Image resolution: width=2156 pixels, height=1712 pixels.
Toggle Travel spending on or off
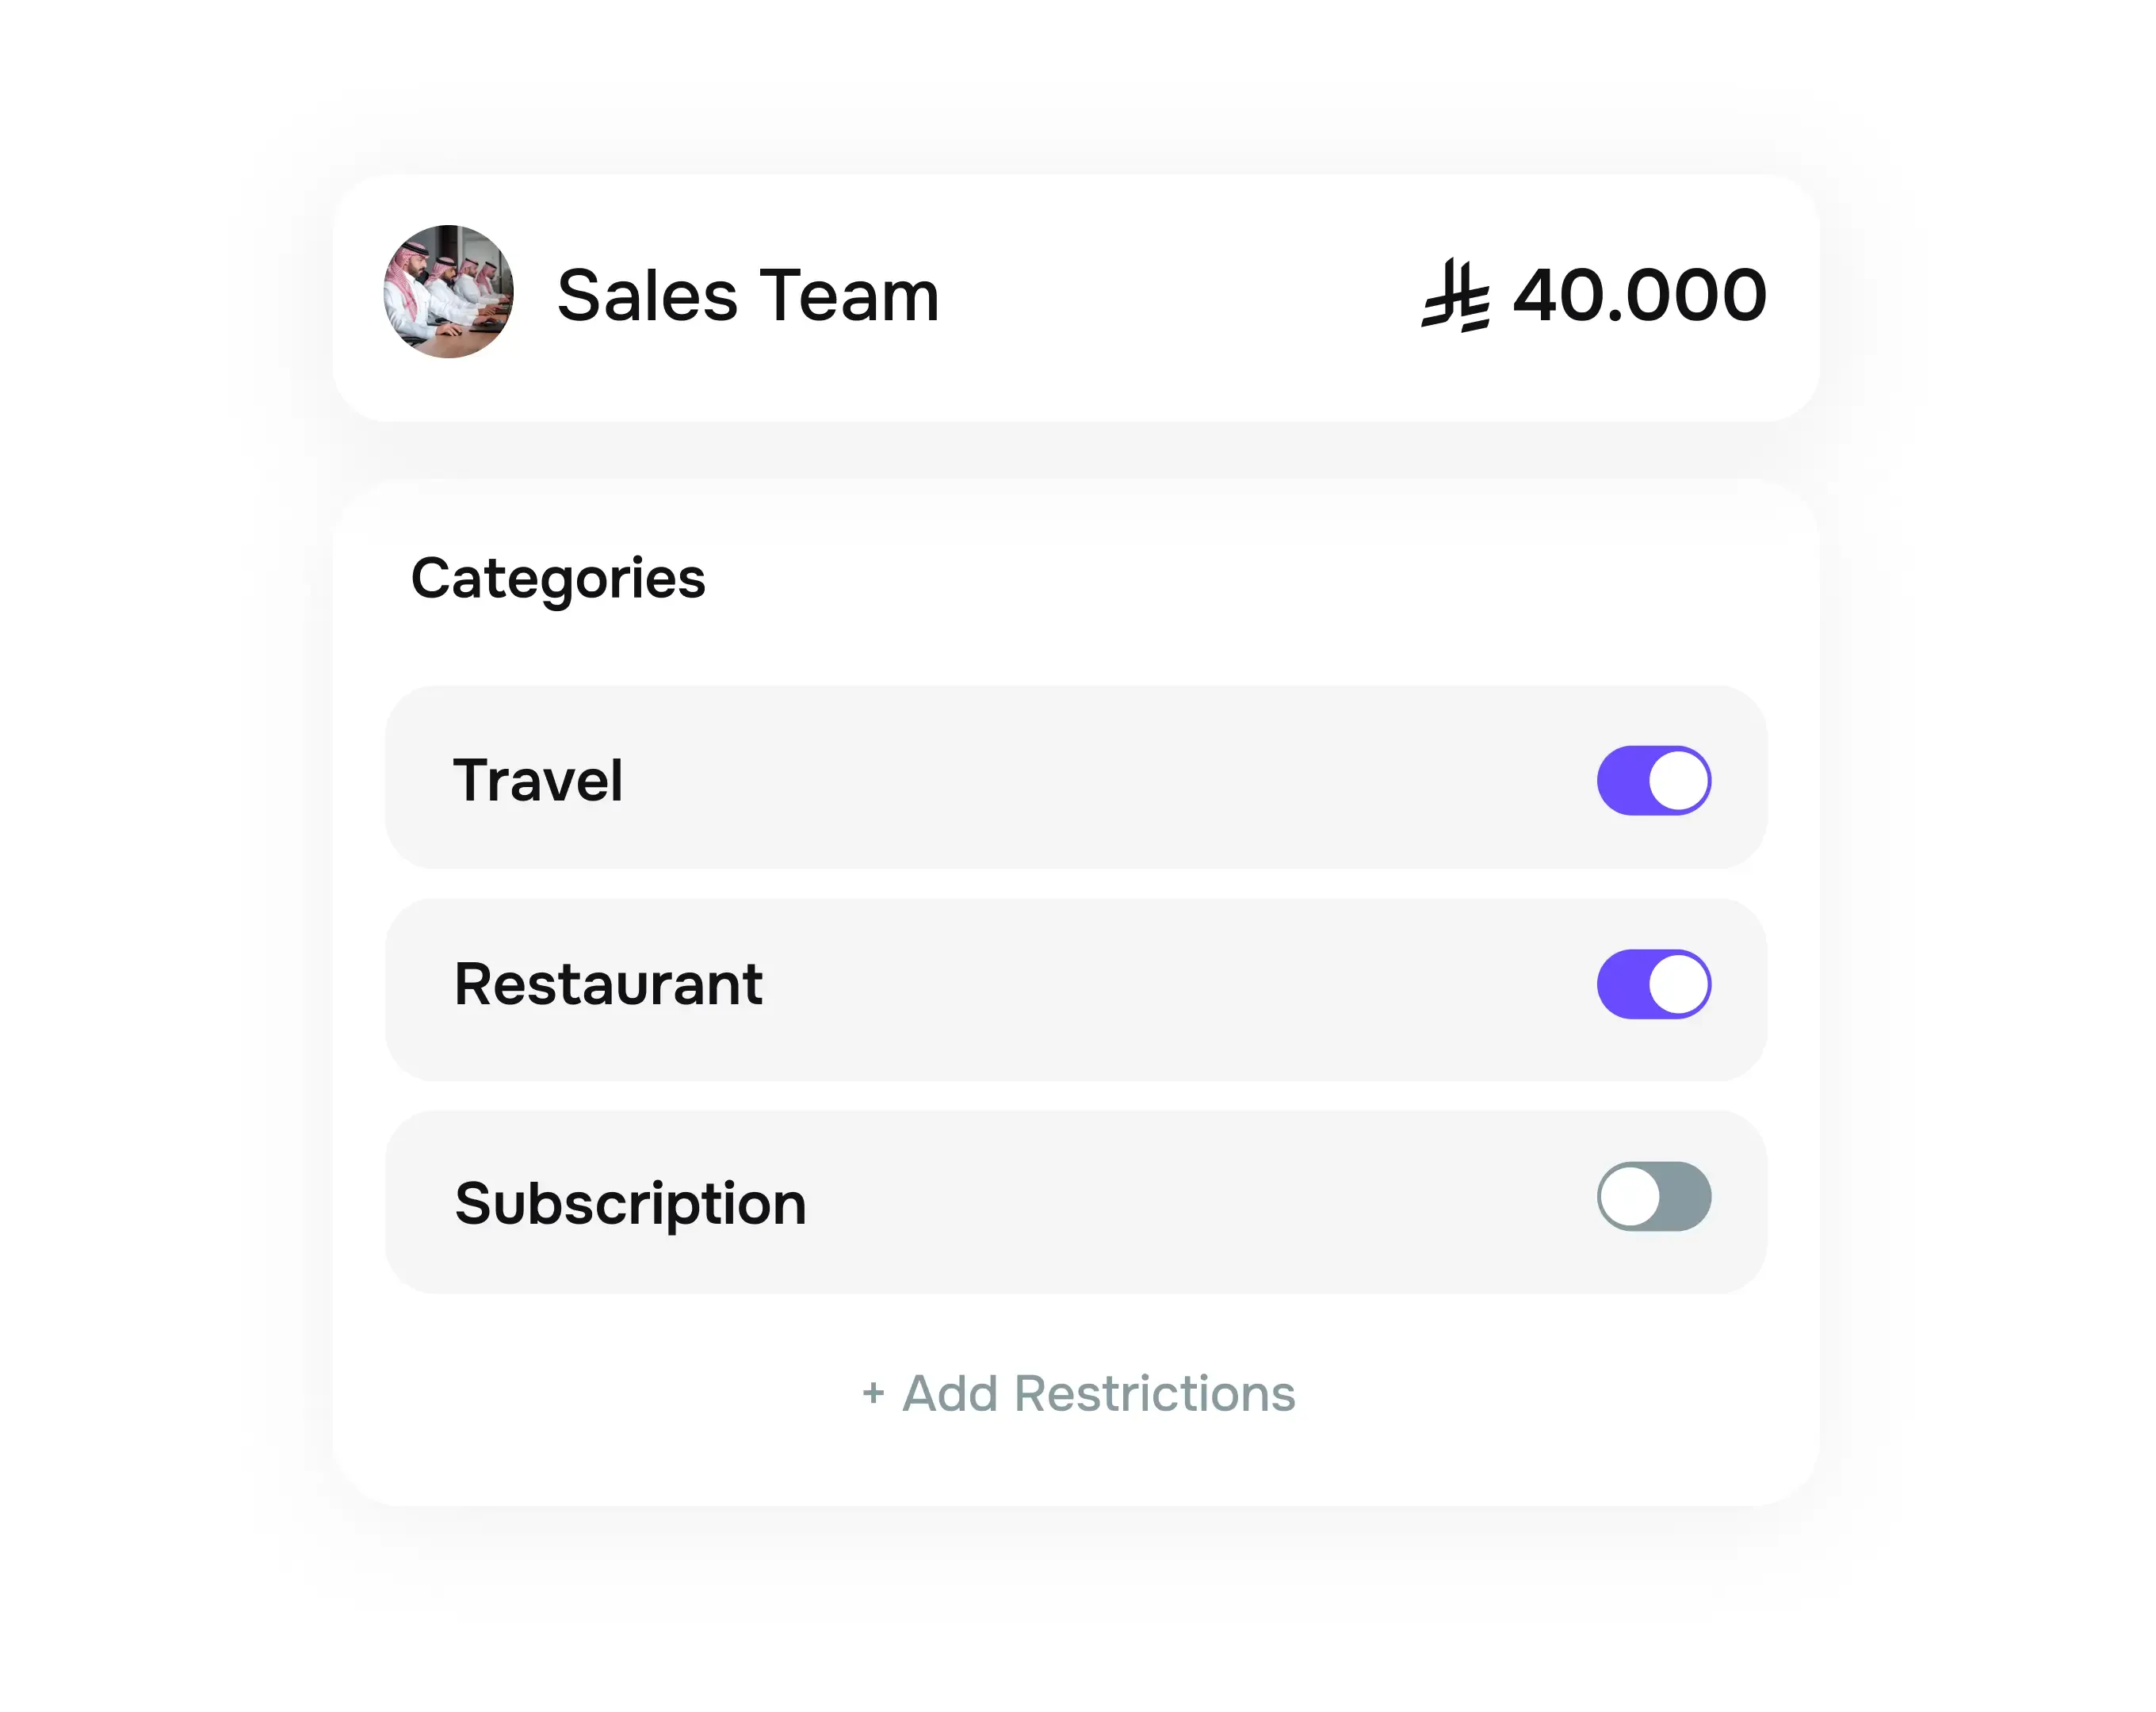tap(1655, 781)
